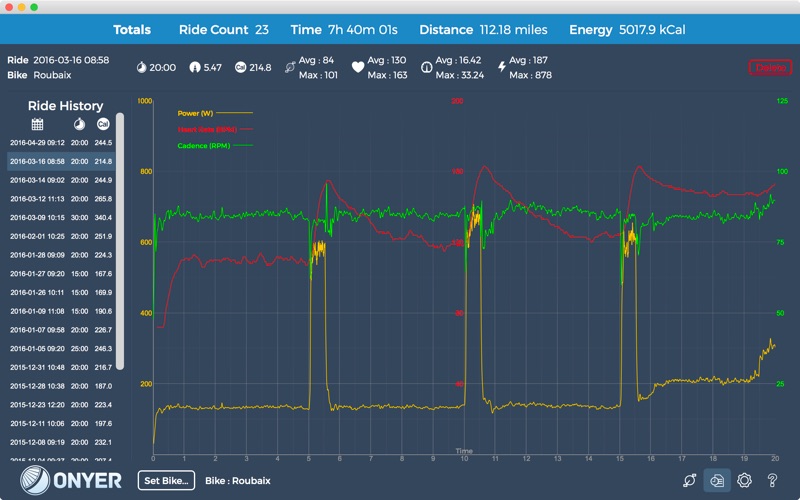Toggle the Cadence (RPM) legend series
This screenshot has height=500, width=800.
point(215,146)
